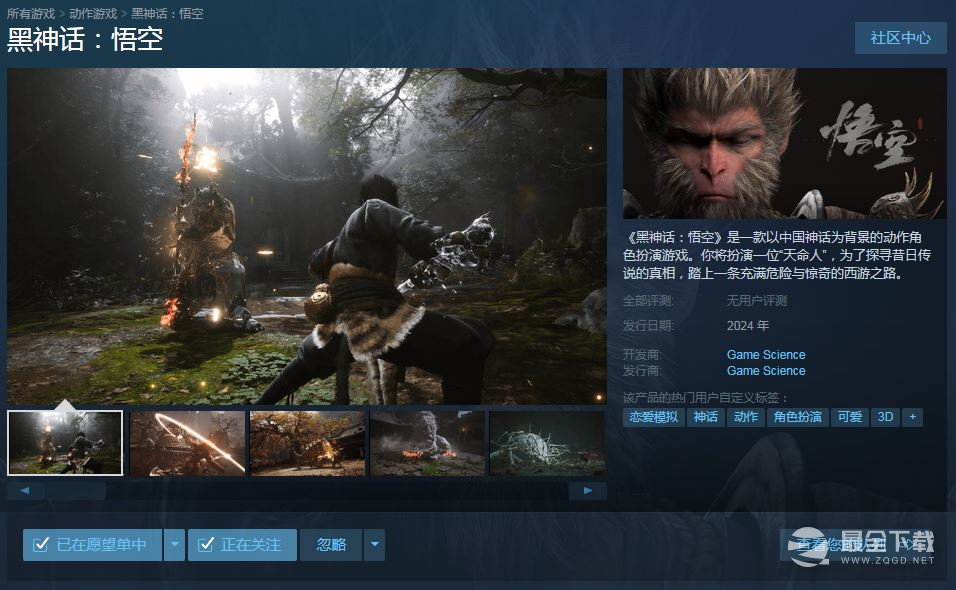Click the 3D tag

pos(885,417)
